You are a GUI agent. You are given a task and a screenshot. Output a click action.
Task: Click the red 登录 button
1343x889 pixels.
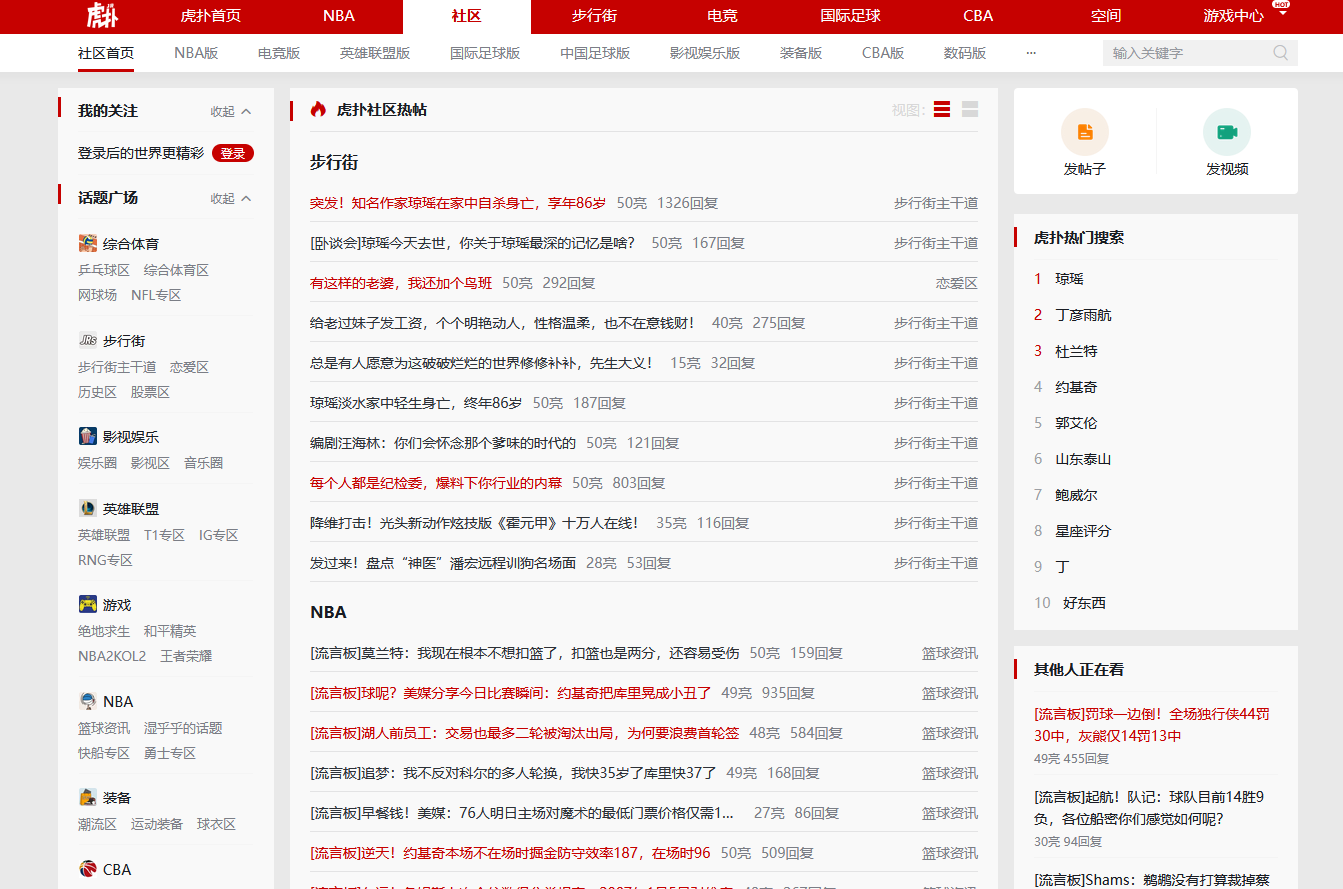pyautogui.click(x=233, y=153)
